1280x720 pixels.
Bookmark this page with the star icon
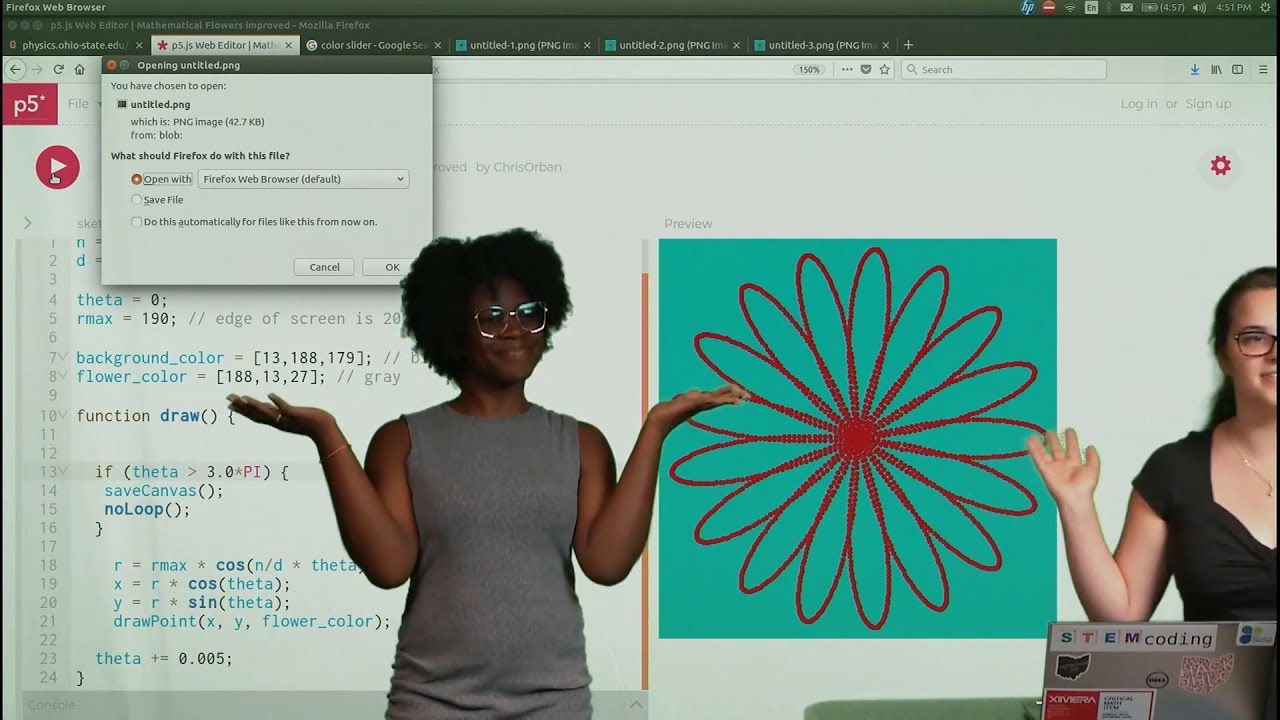pos(885,70)
